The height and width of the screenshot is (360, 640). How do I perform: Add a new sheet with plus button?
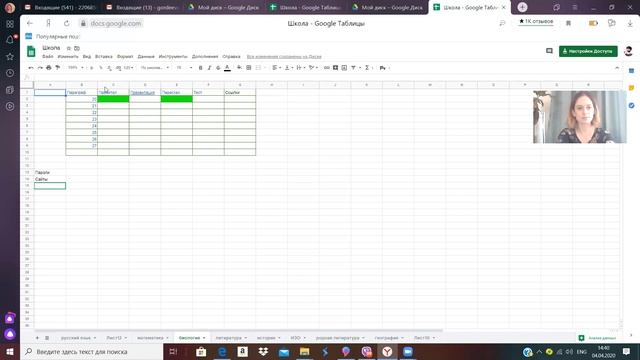(37, 338)
